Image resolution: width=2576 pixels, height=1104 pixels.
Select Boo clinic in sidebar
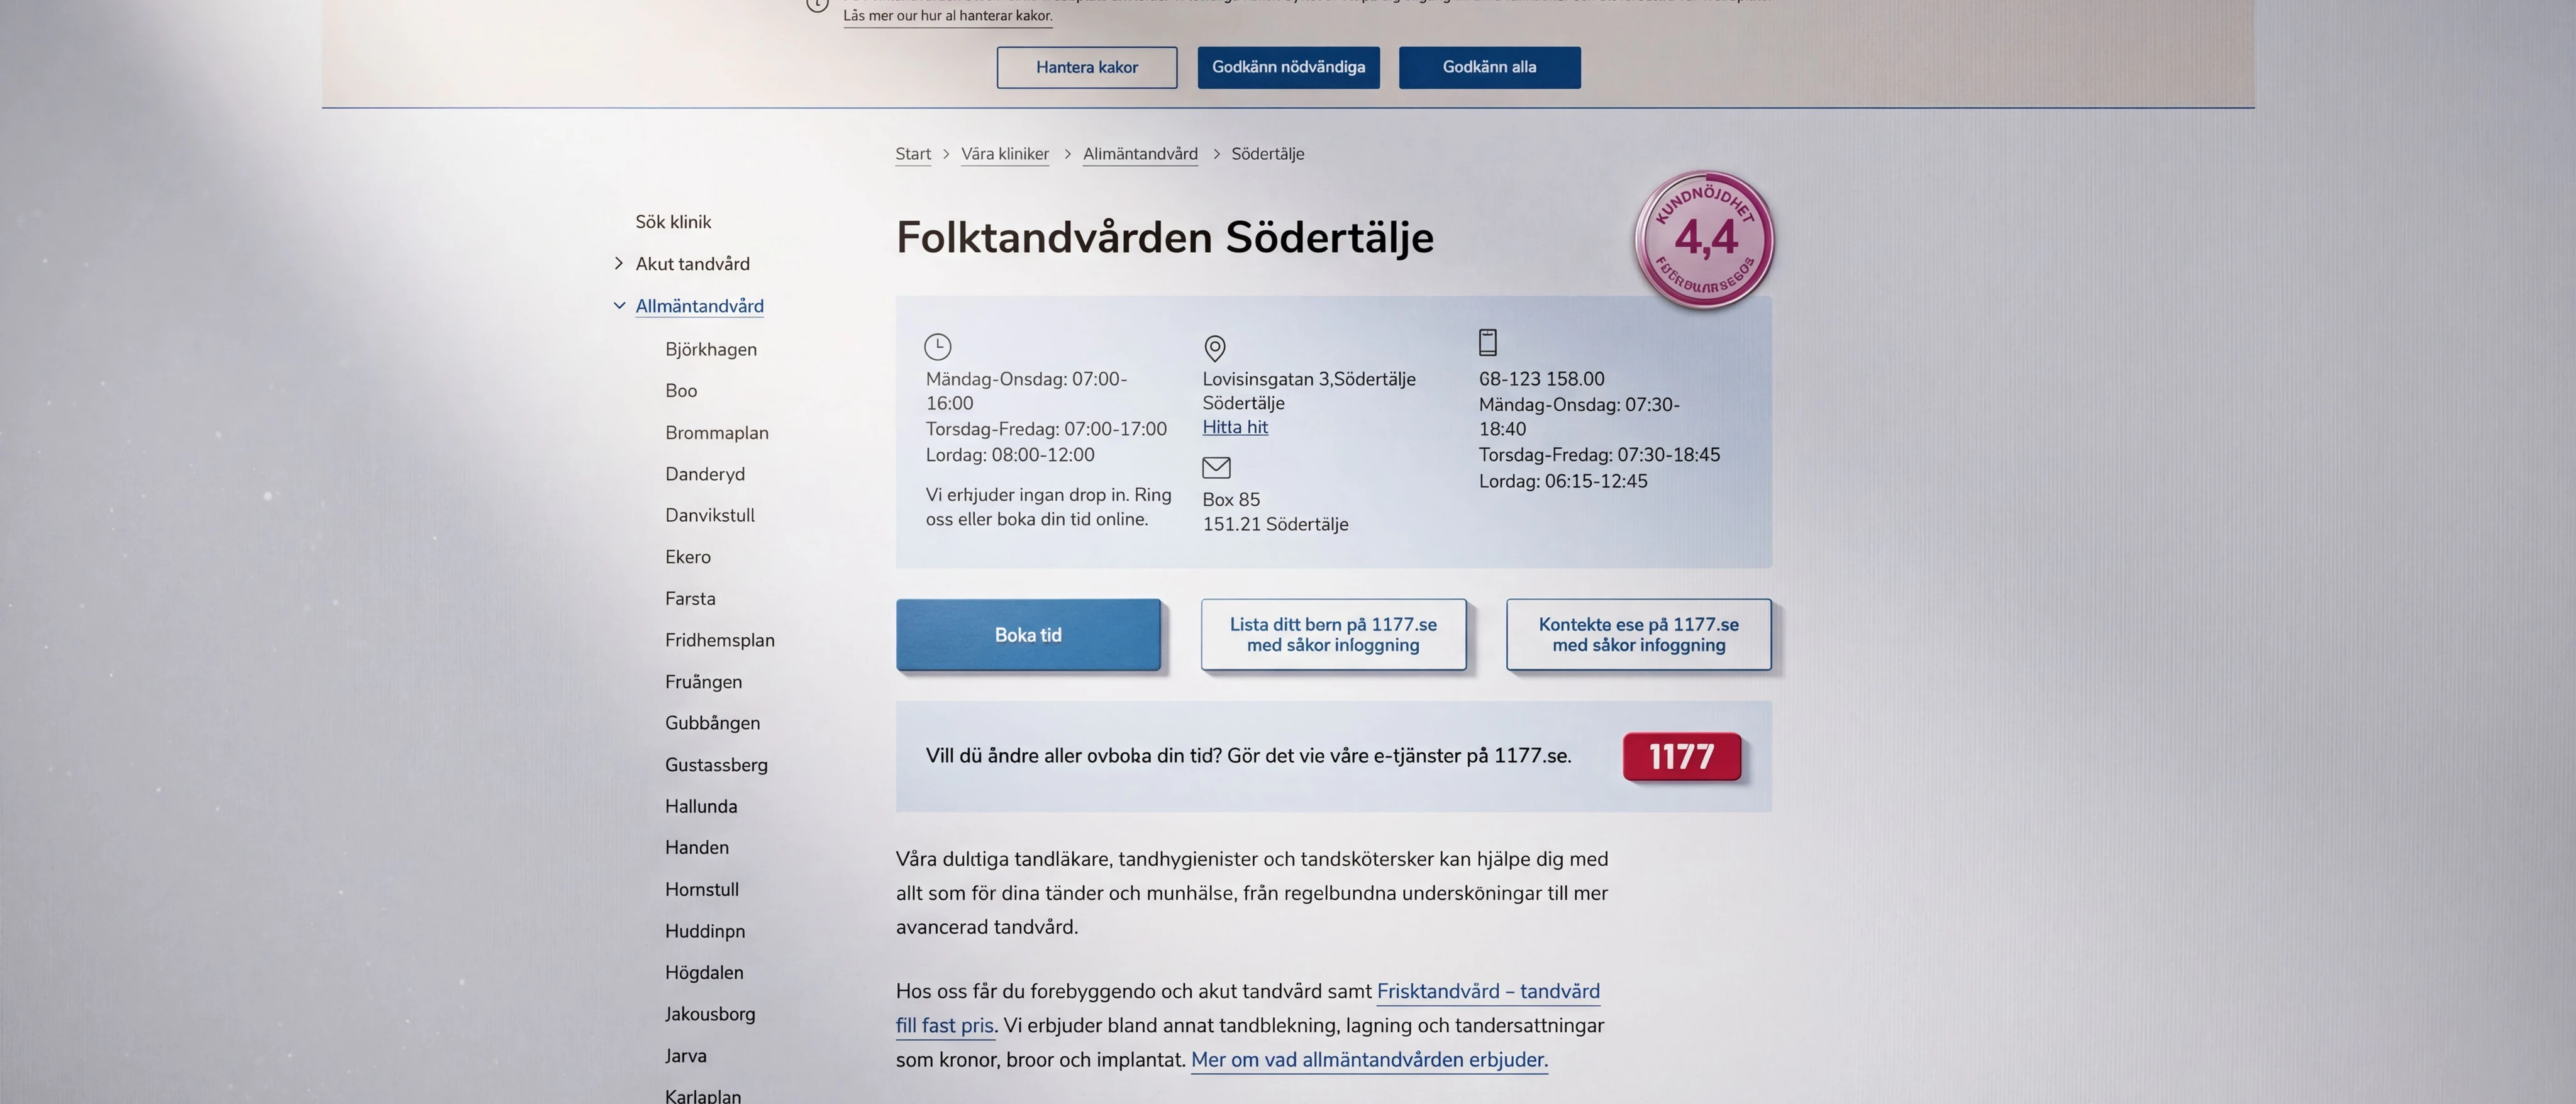coord(681,391)
